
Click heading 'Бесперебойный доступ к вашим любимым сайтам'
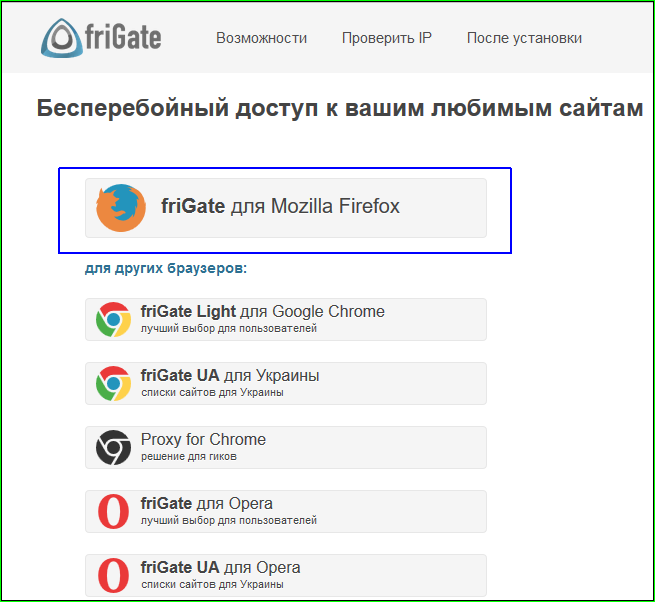pos(340,108)
